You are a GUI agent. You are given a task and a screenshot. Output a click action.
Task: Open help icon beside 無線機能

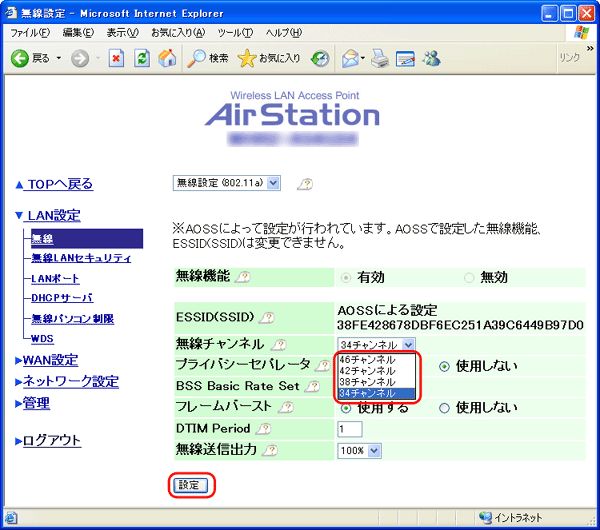tap(243, 277)
